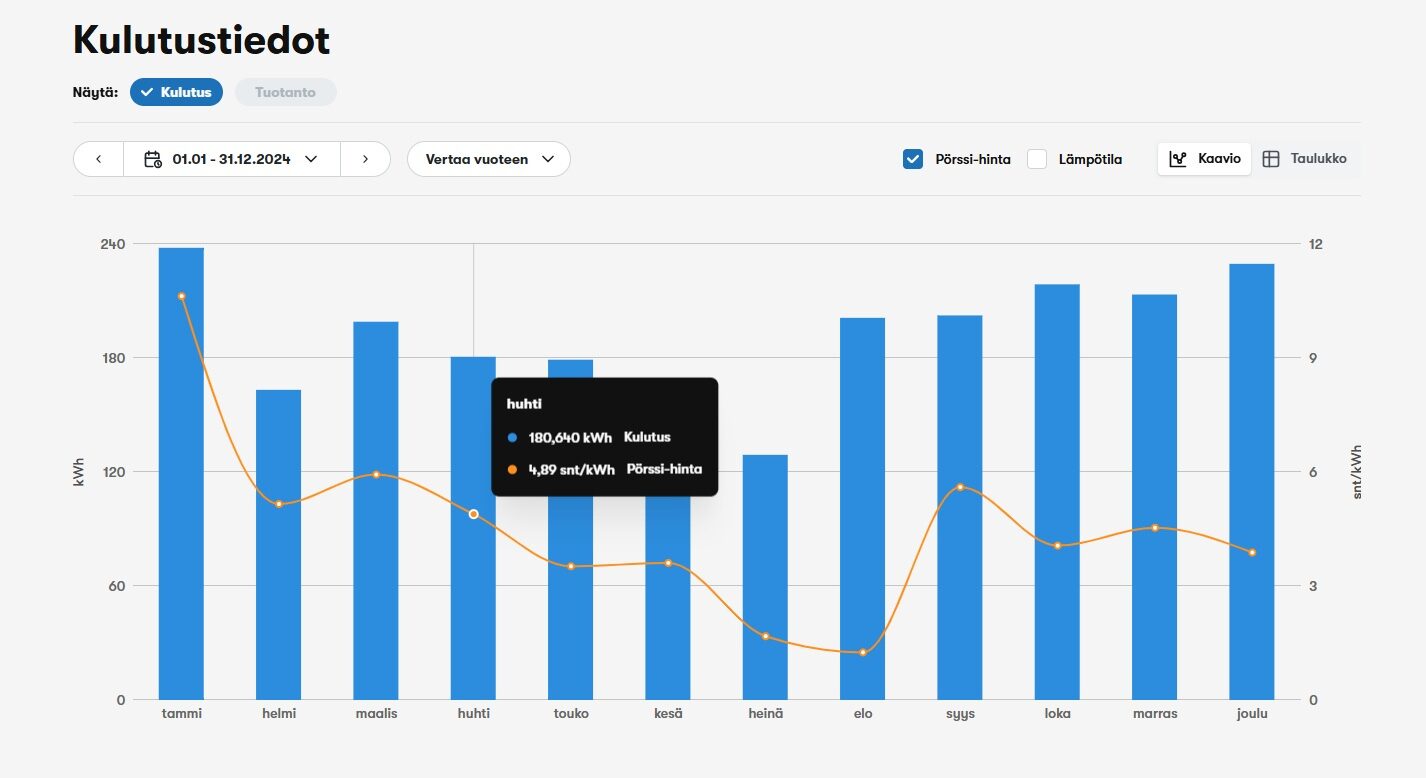
Task: Click the Taulukko table grid icon
Action: [x=1271, y=159]
